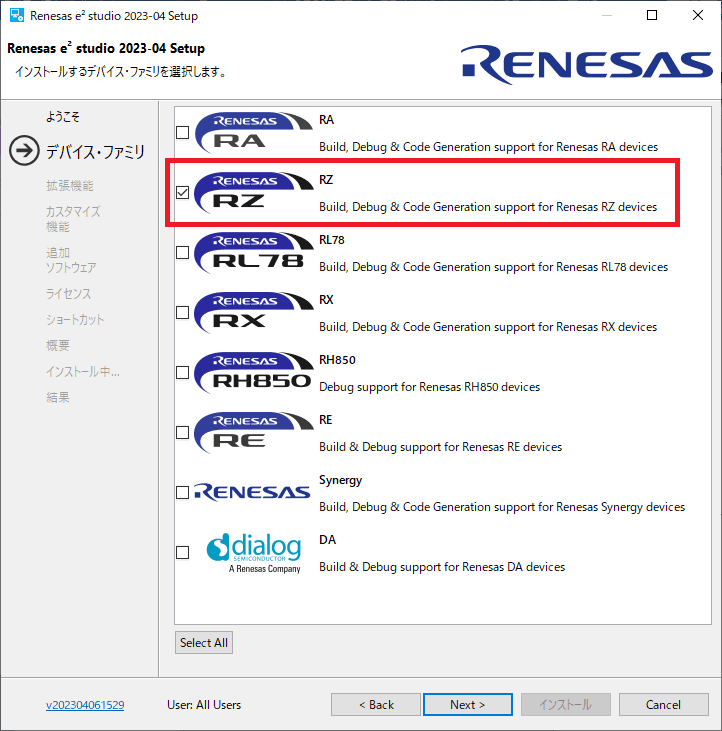Toggle the Synergy device family checkbox
The height and width of the screenshot is (731, 722).
coord(183,492)
